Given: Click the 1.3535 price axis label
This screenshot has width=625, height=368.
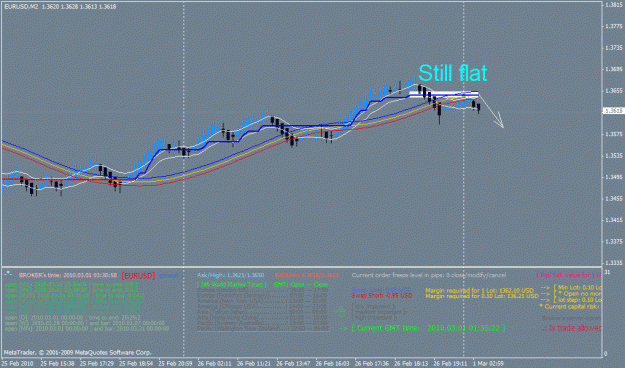Looking at the screenshot, I should click(614, 155).
